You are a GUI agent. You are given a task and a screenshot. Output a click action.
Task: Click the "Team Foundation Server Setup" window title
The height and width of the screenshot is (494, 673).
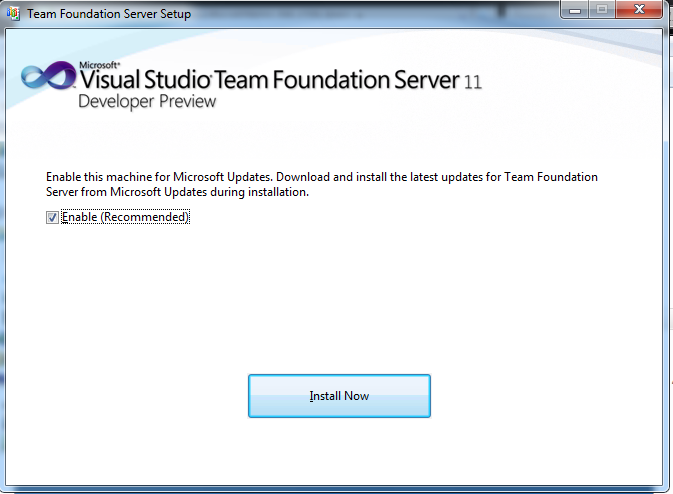click(108, 14)
